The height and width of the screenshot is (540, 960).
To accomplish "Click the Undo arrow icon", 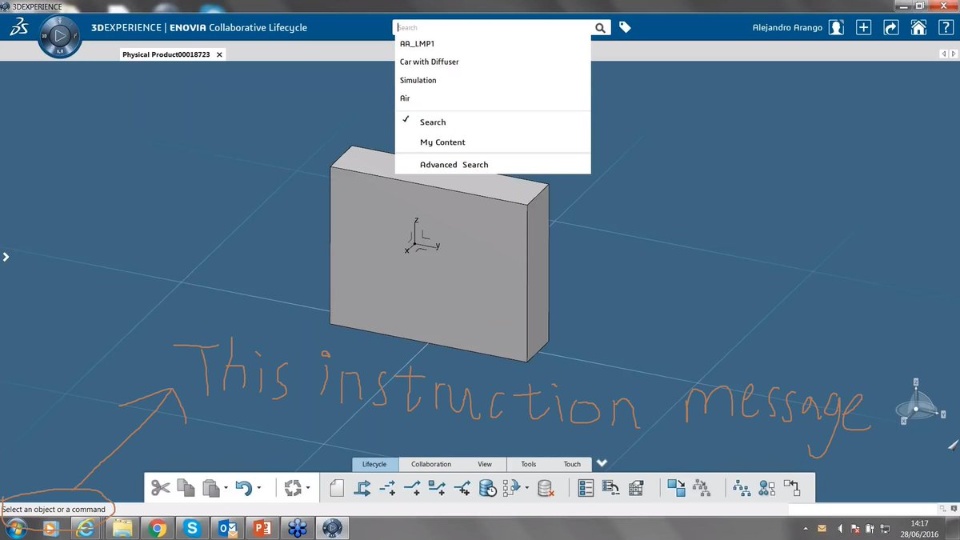I will [x=244, y=487].
